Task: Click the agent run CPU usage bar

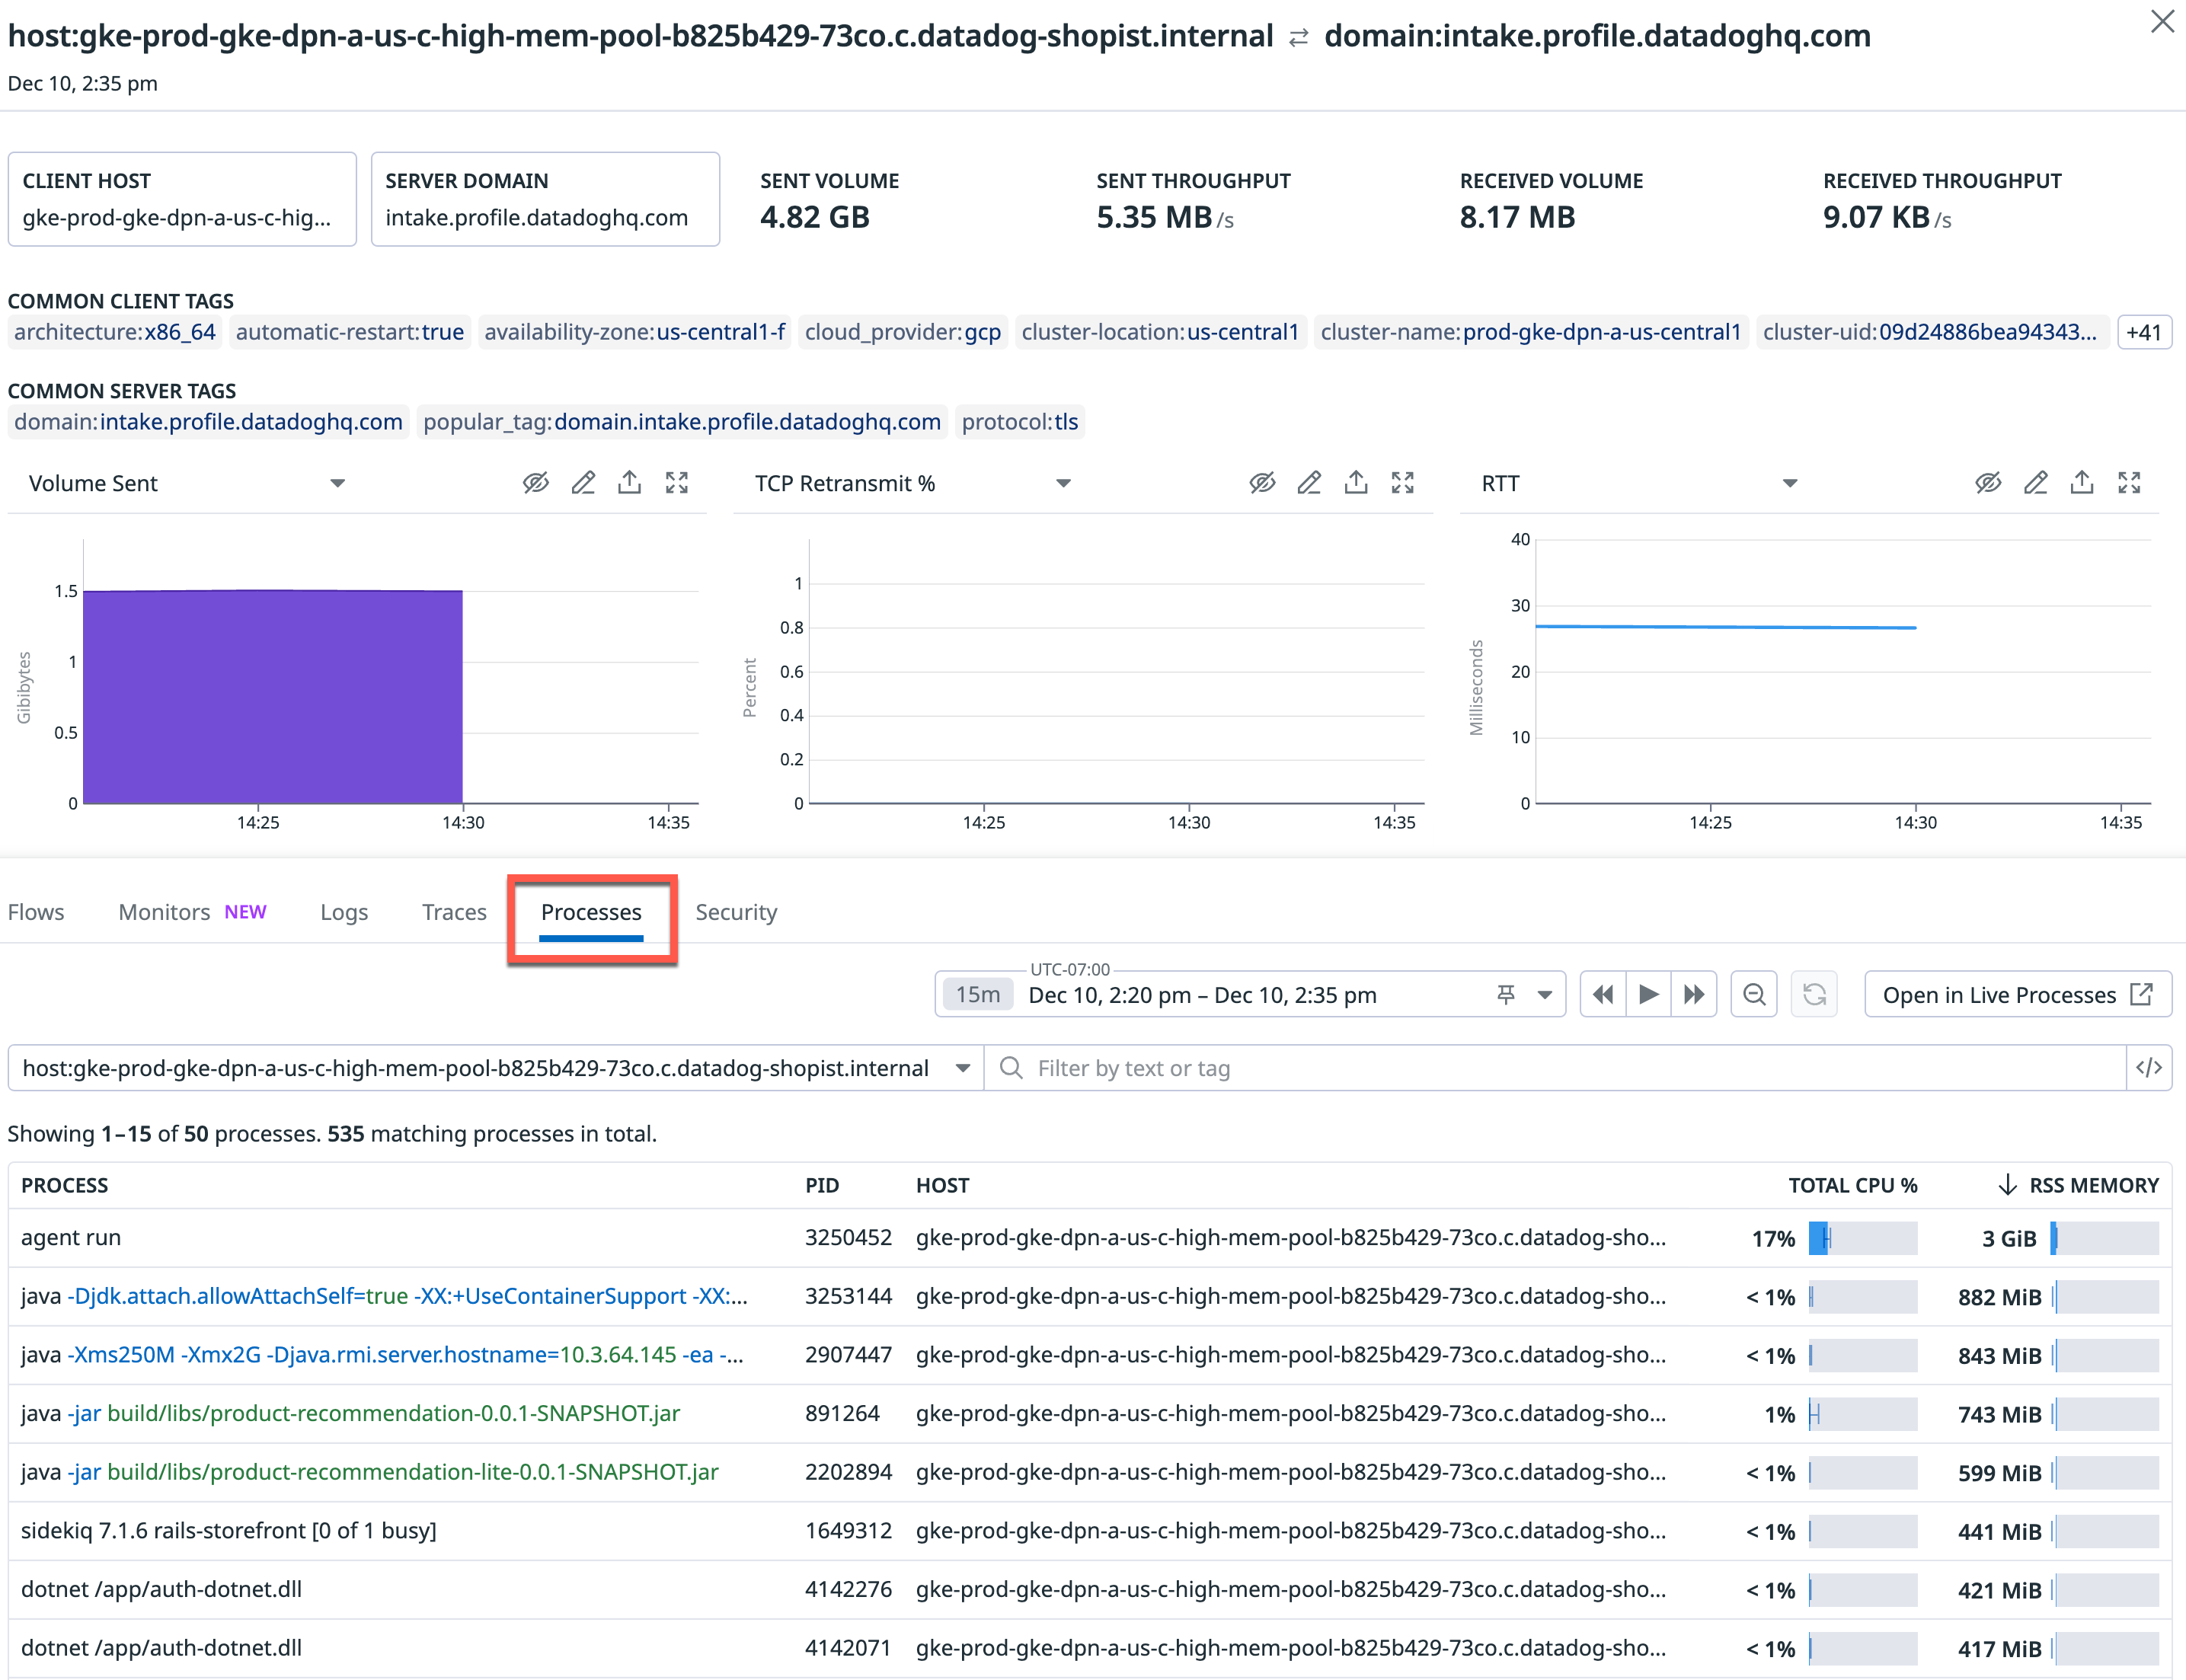Action: coord(1863,1237)
